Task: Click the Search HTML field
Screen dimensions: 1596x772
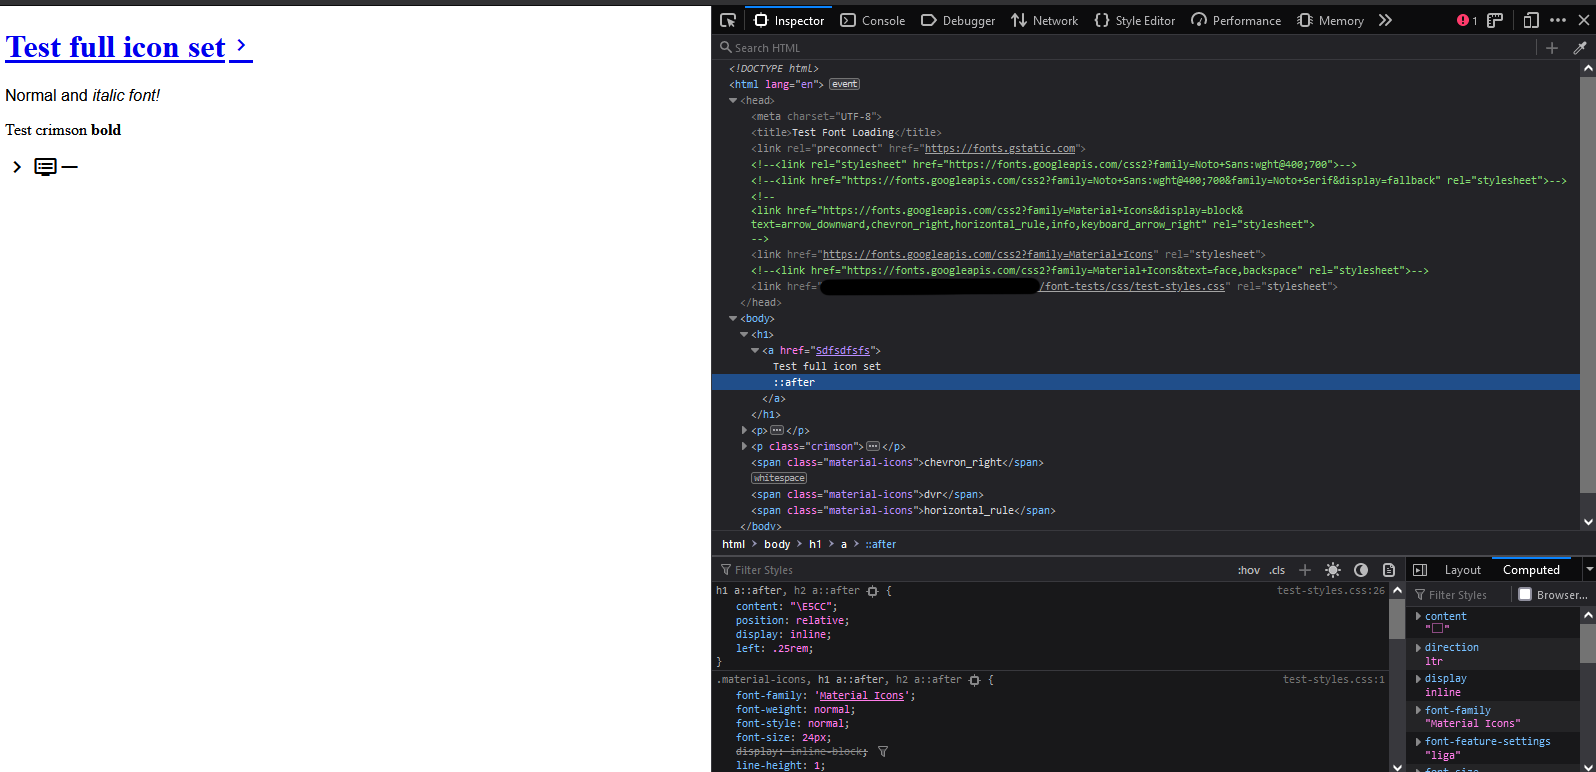Action: click(1125, 48)
